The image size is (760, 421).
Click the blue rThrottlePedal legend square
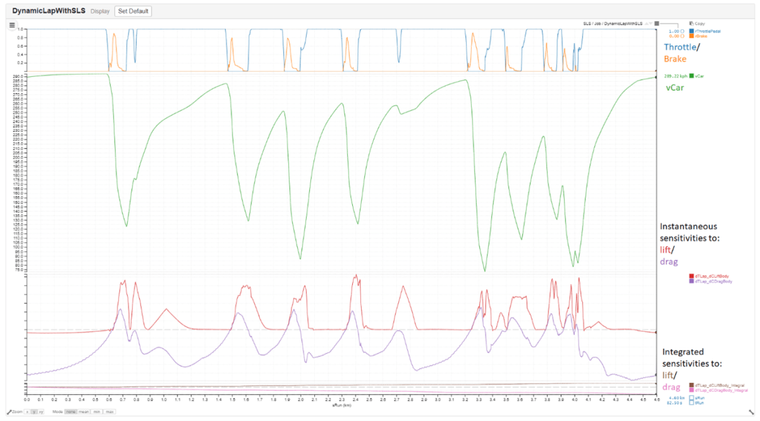tap(691, 31)
